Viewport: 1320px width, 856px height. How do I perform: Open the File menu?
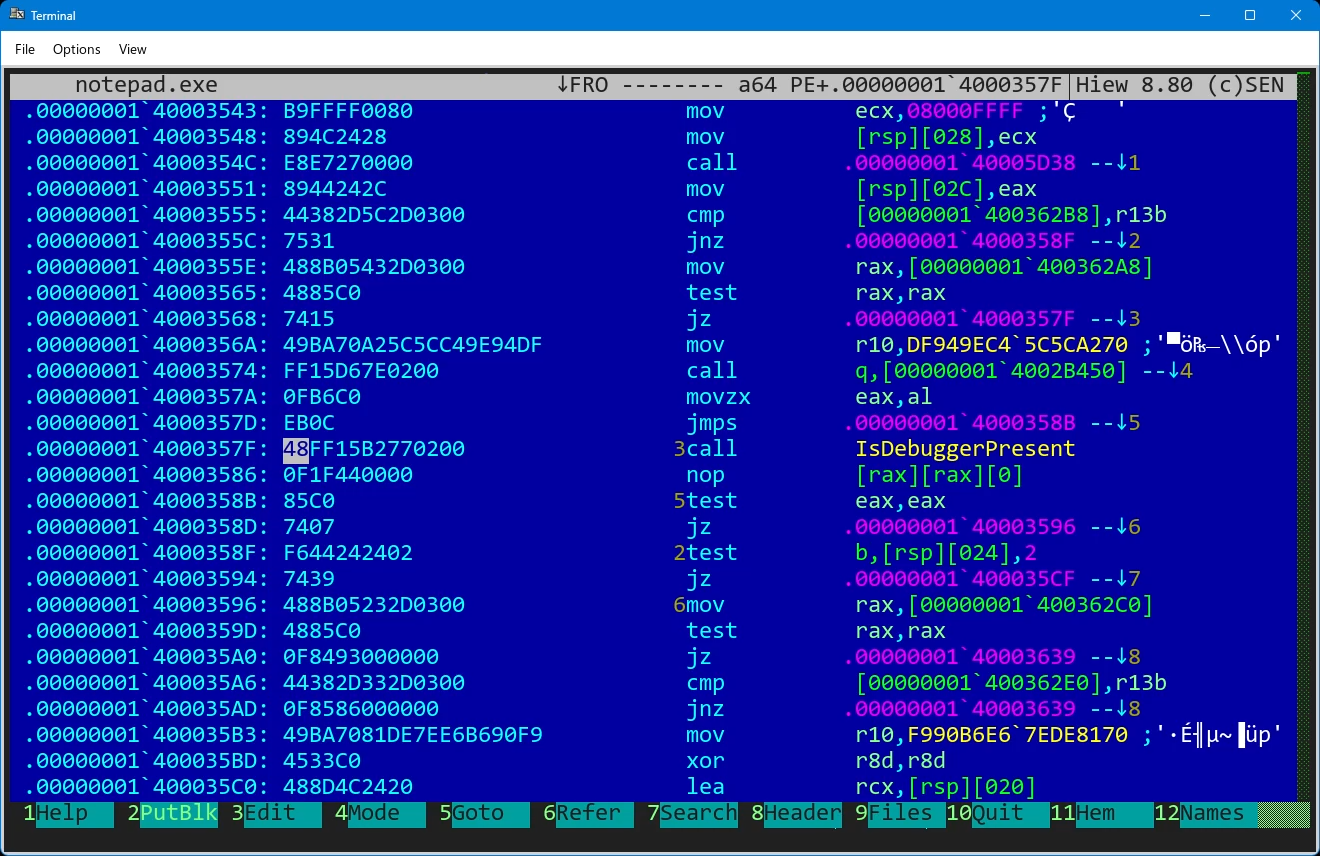point(25,49)
